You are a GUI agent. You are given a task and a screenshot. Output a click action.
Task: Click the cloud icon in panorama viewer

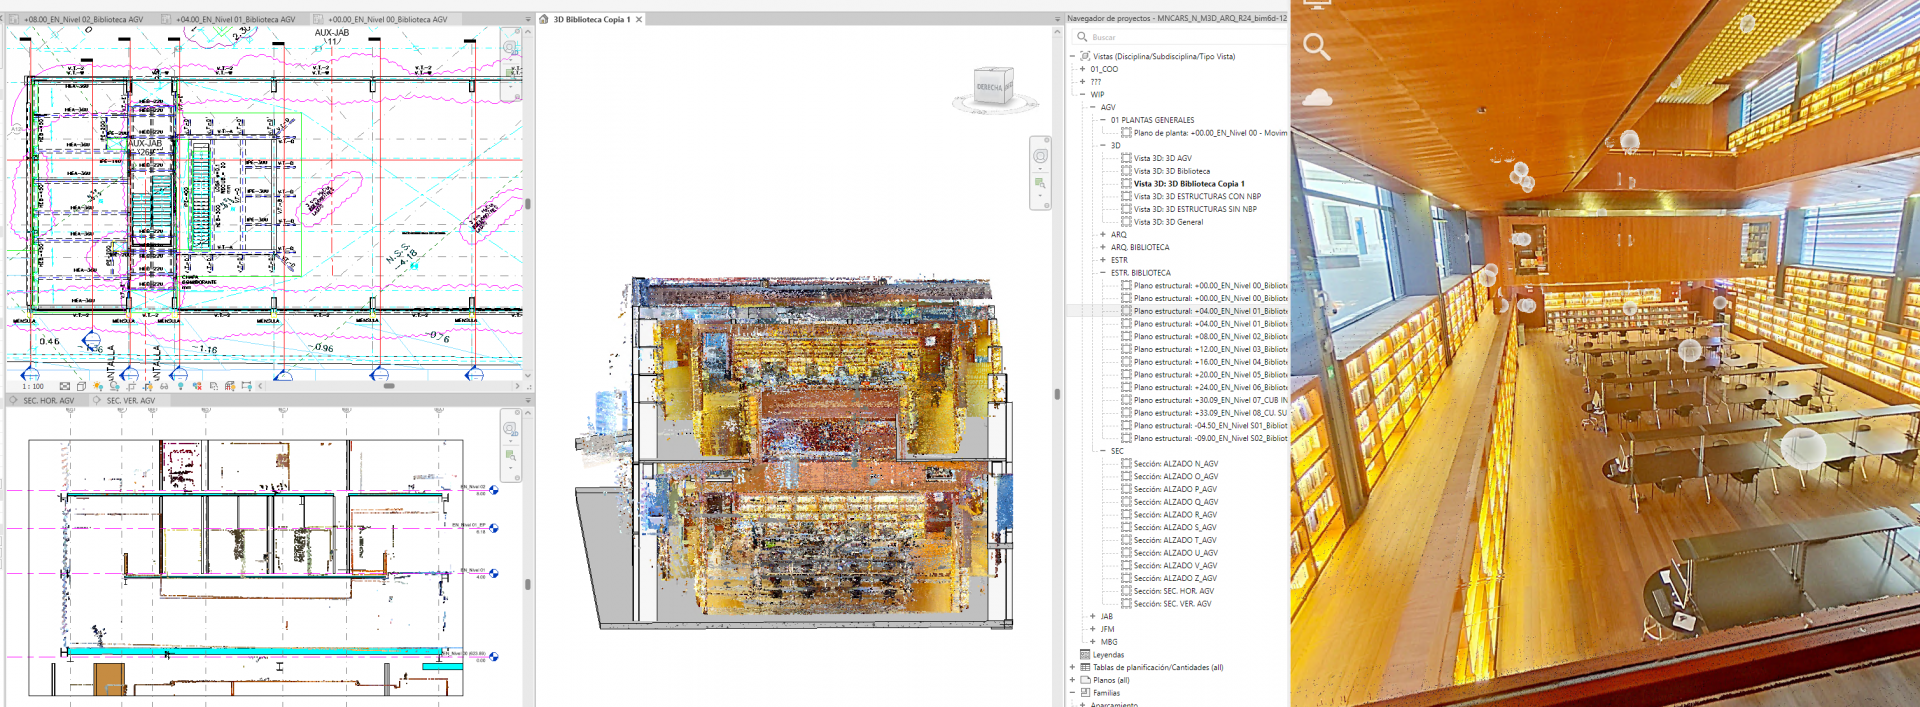pos(1317,97)
